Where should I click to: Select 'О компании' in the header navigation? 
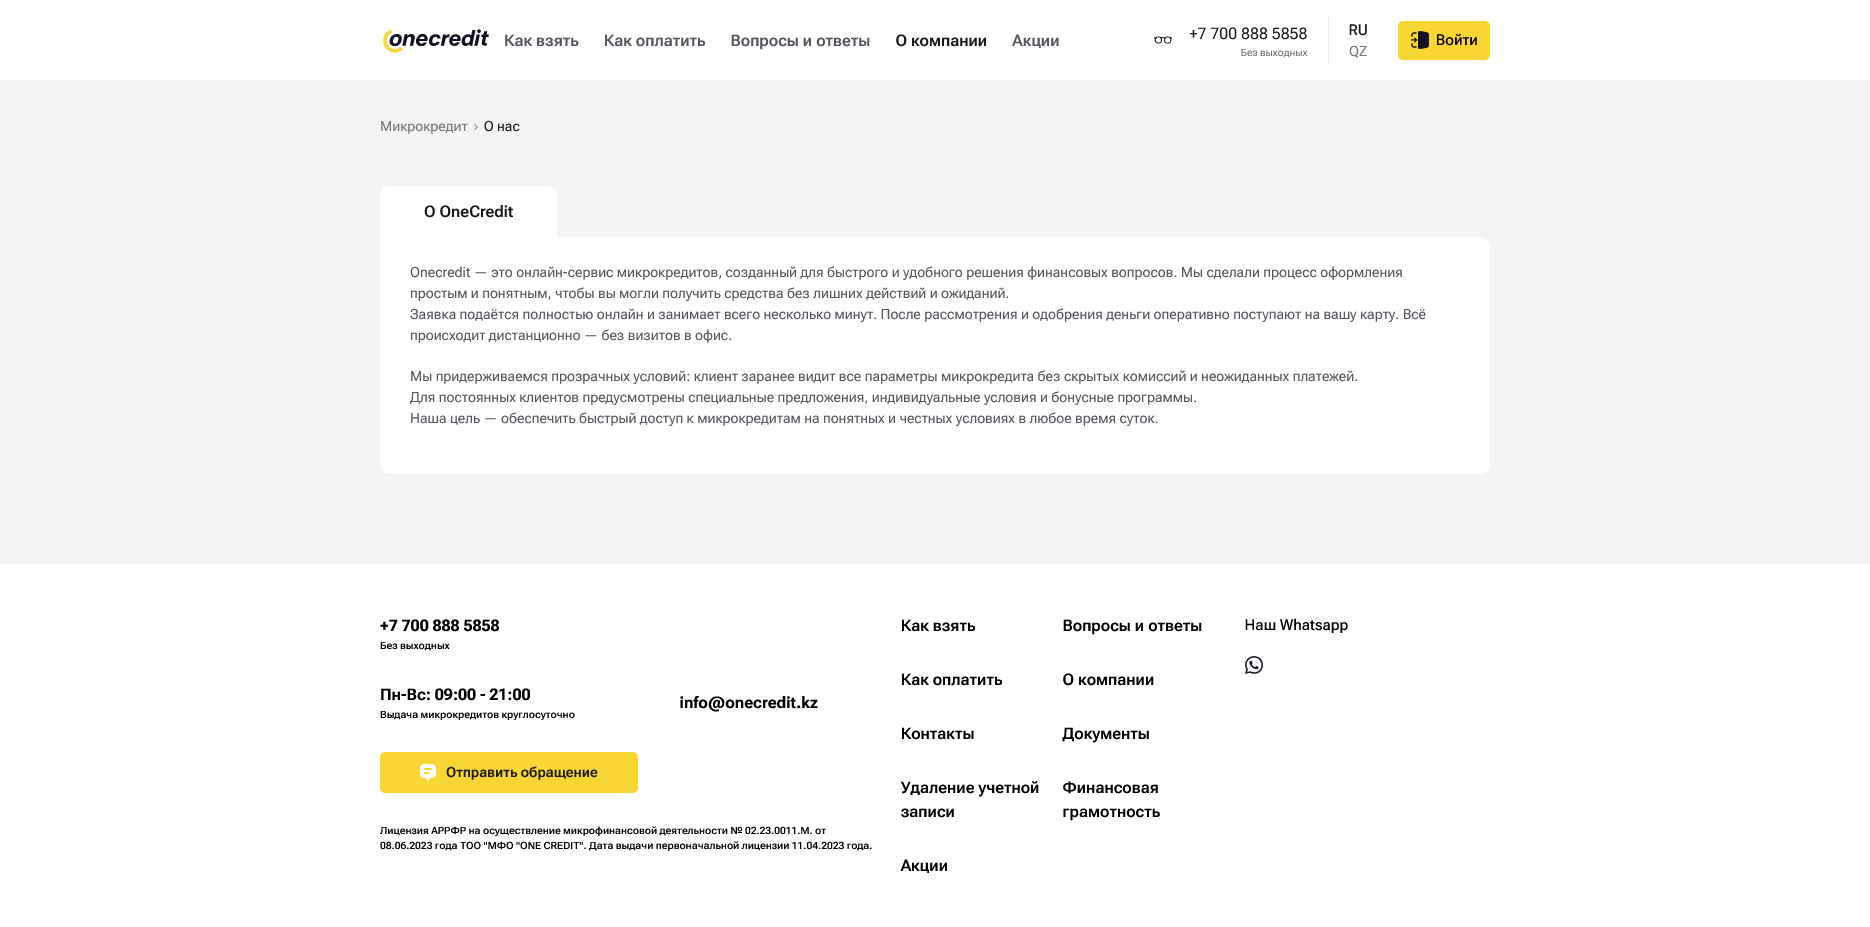pos(941,41)
